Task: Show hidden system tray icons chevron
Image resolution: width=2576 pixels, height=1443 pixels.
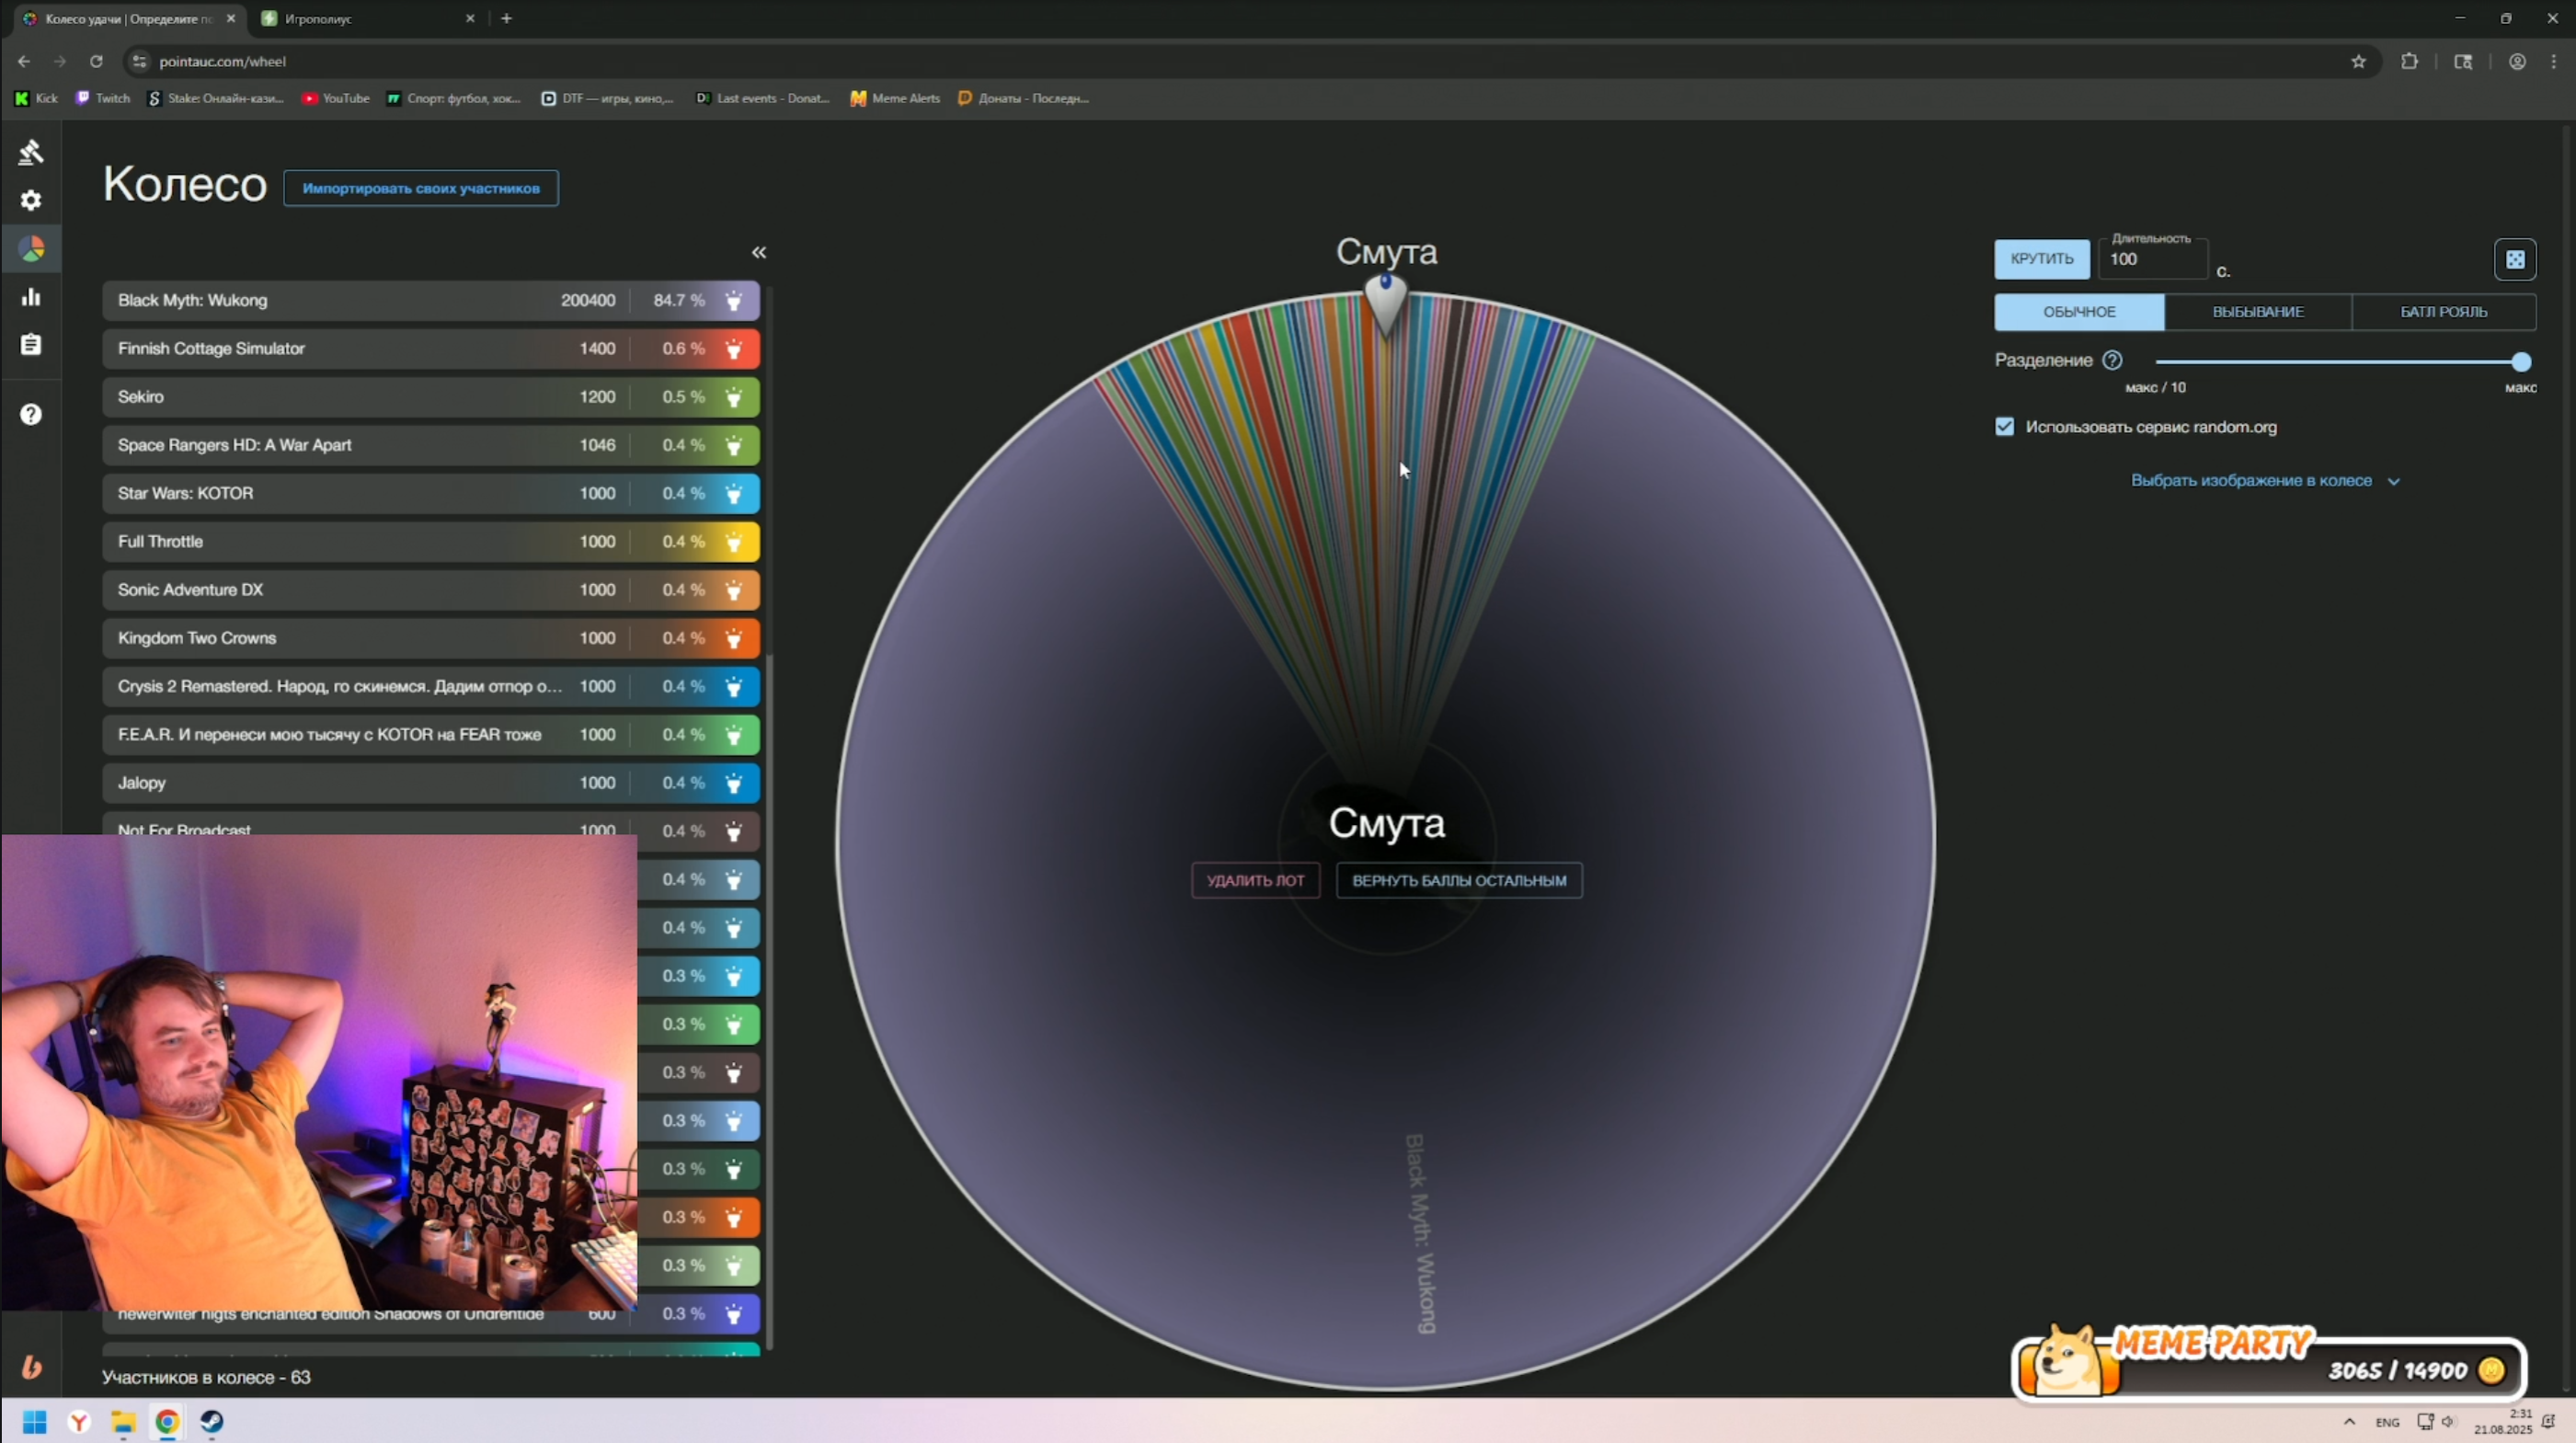Action: tap(2349, 1421)
